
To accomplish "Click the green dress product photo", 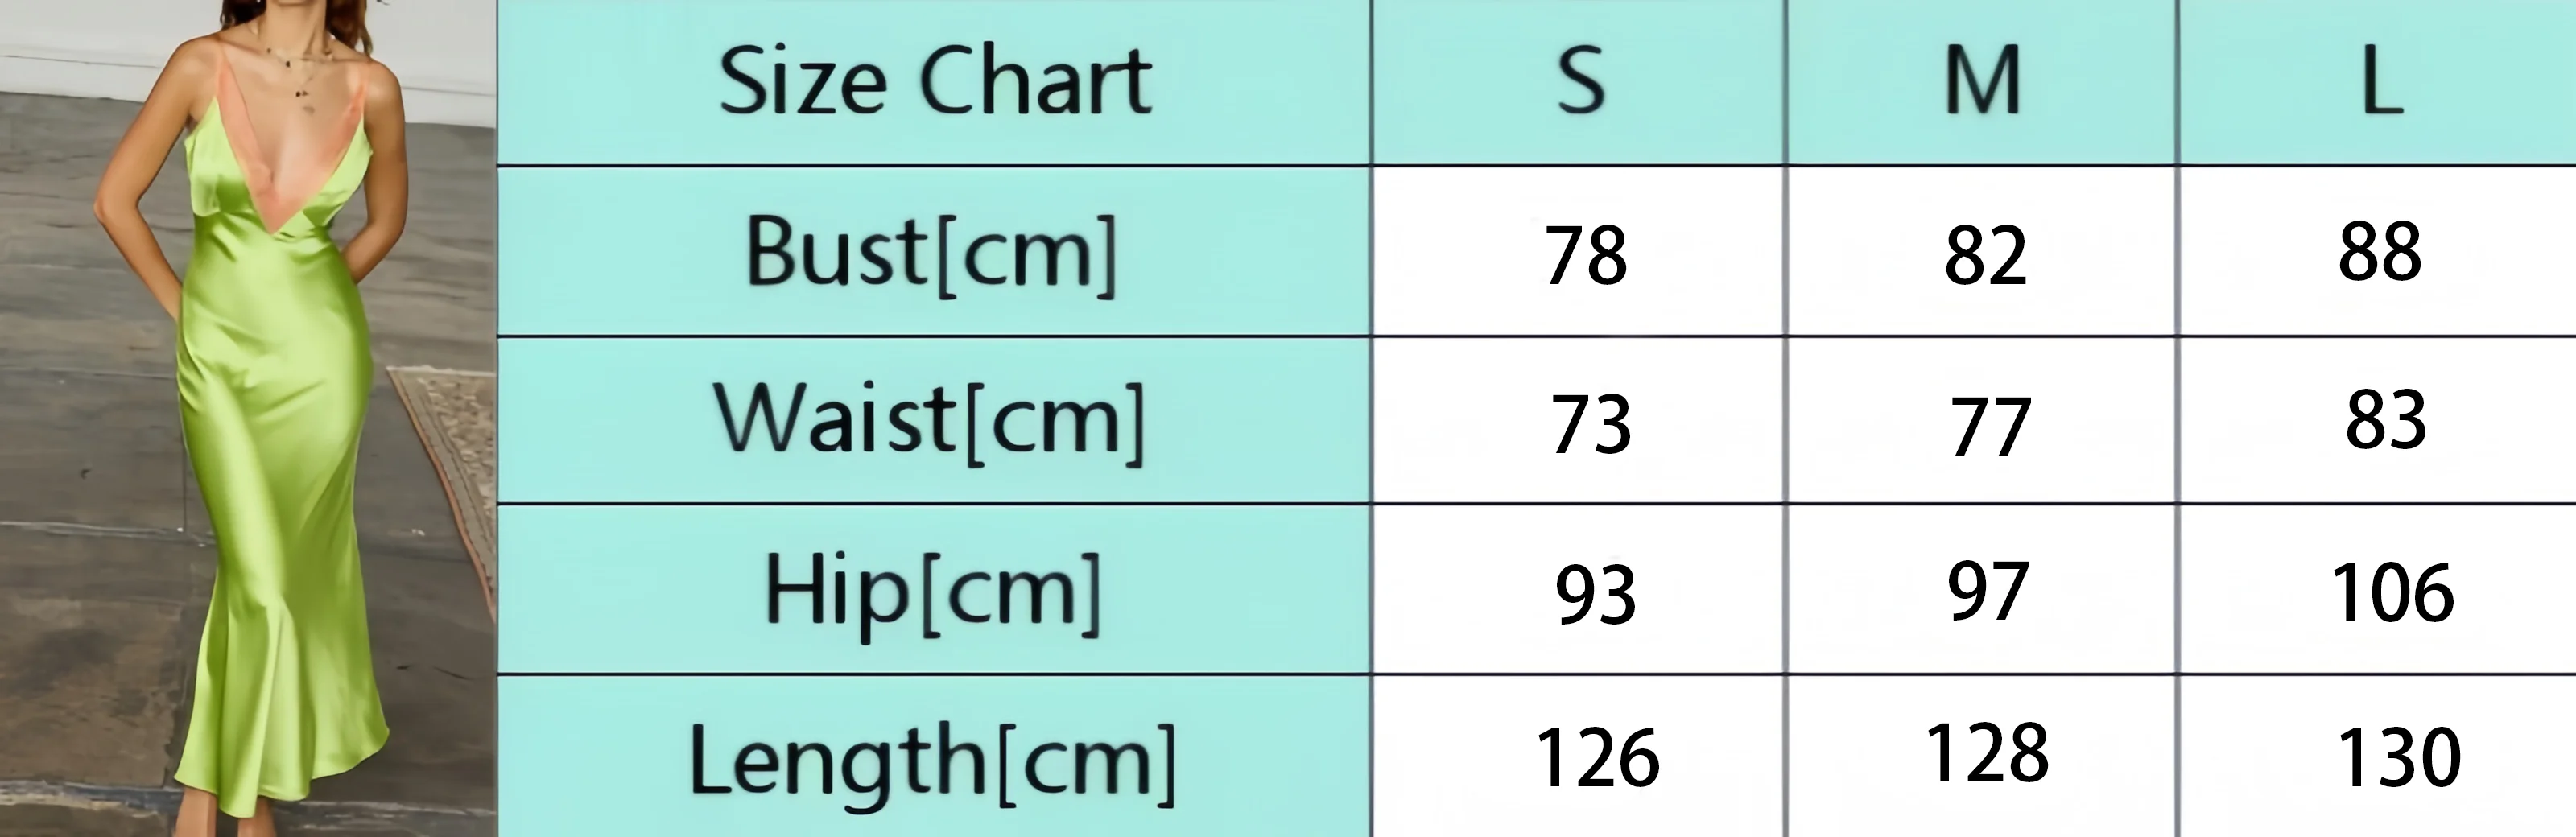I will (x=248, y=418).
